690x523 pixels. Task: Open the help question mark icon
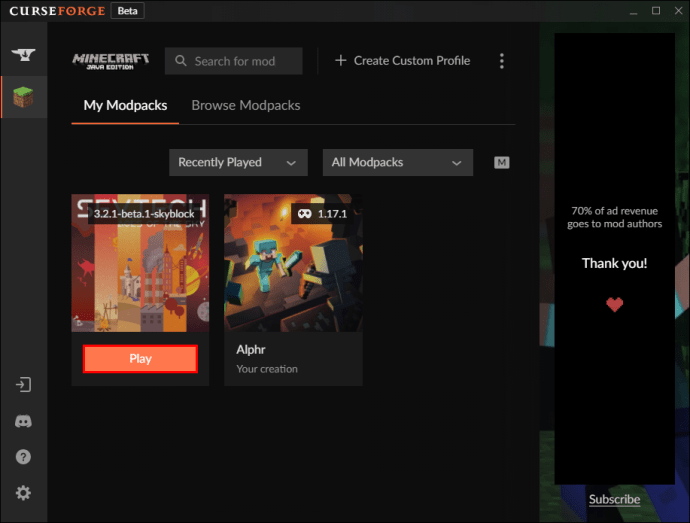click(23, 457)
